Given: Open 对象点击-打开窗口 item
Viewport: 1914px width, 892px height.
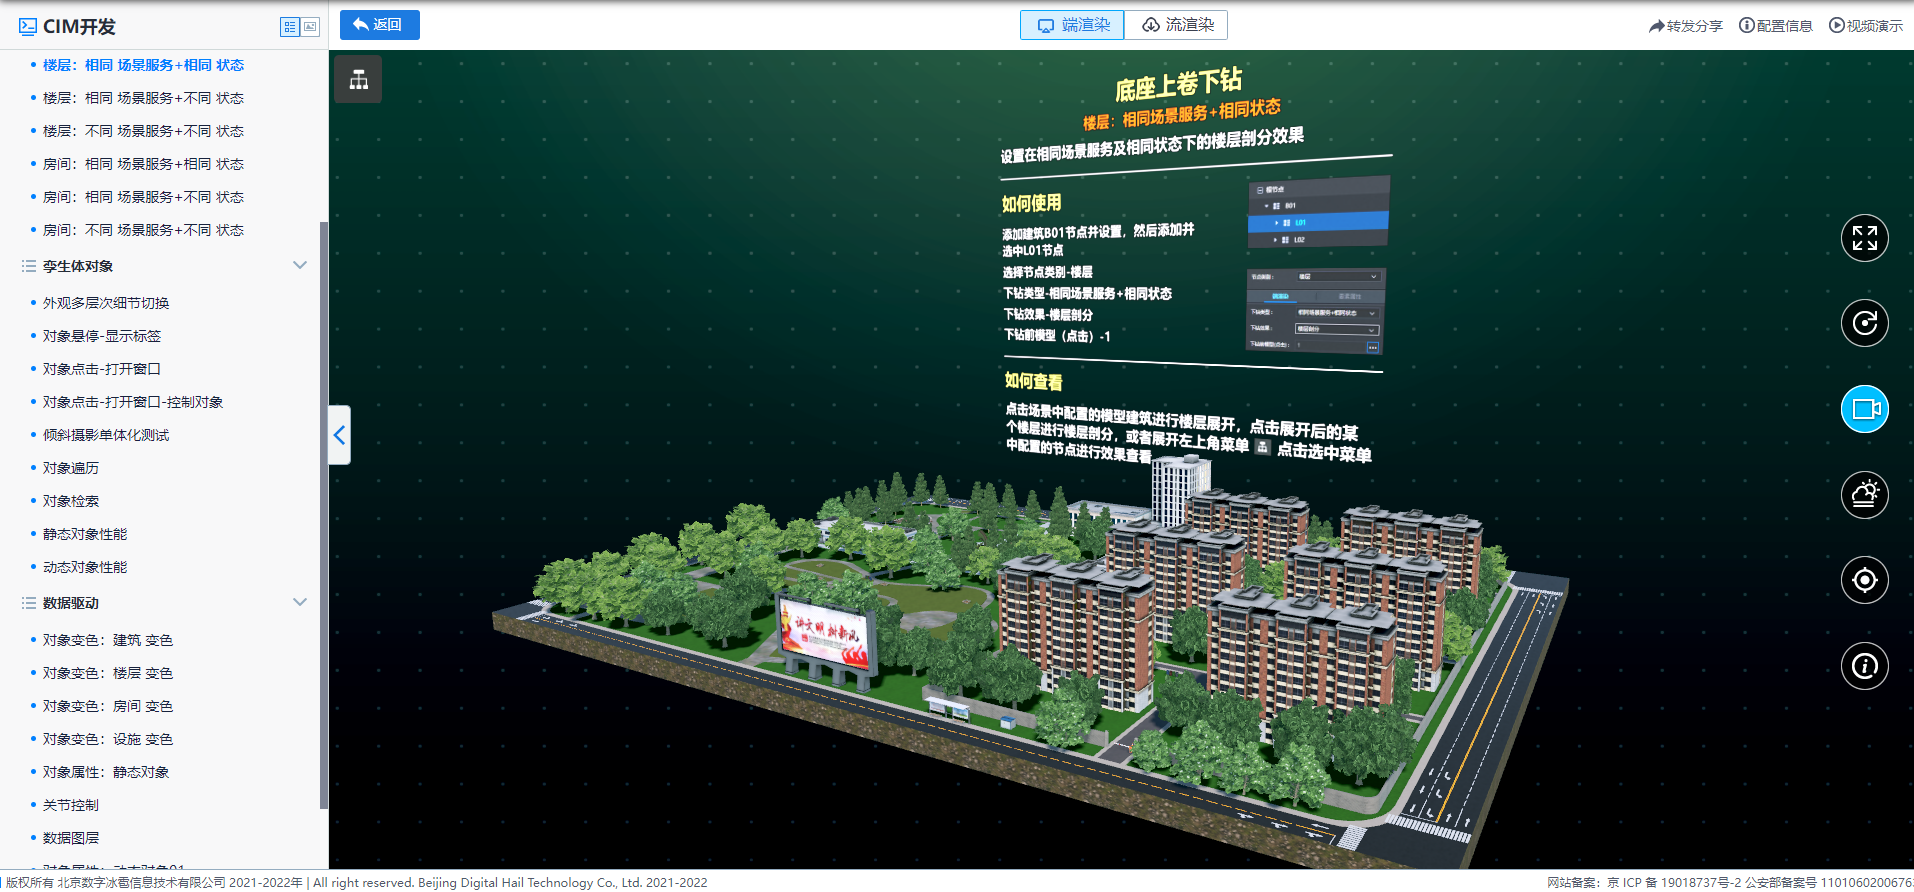Looking at the screenshot, I should 102,369.
